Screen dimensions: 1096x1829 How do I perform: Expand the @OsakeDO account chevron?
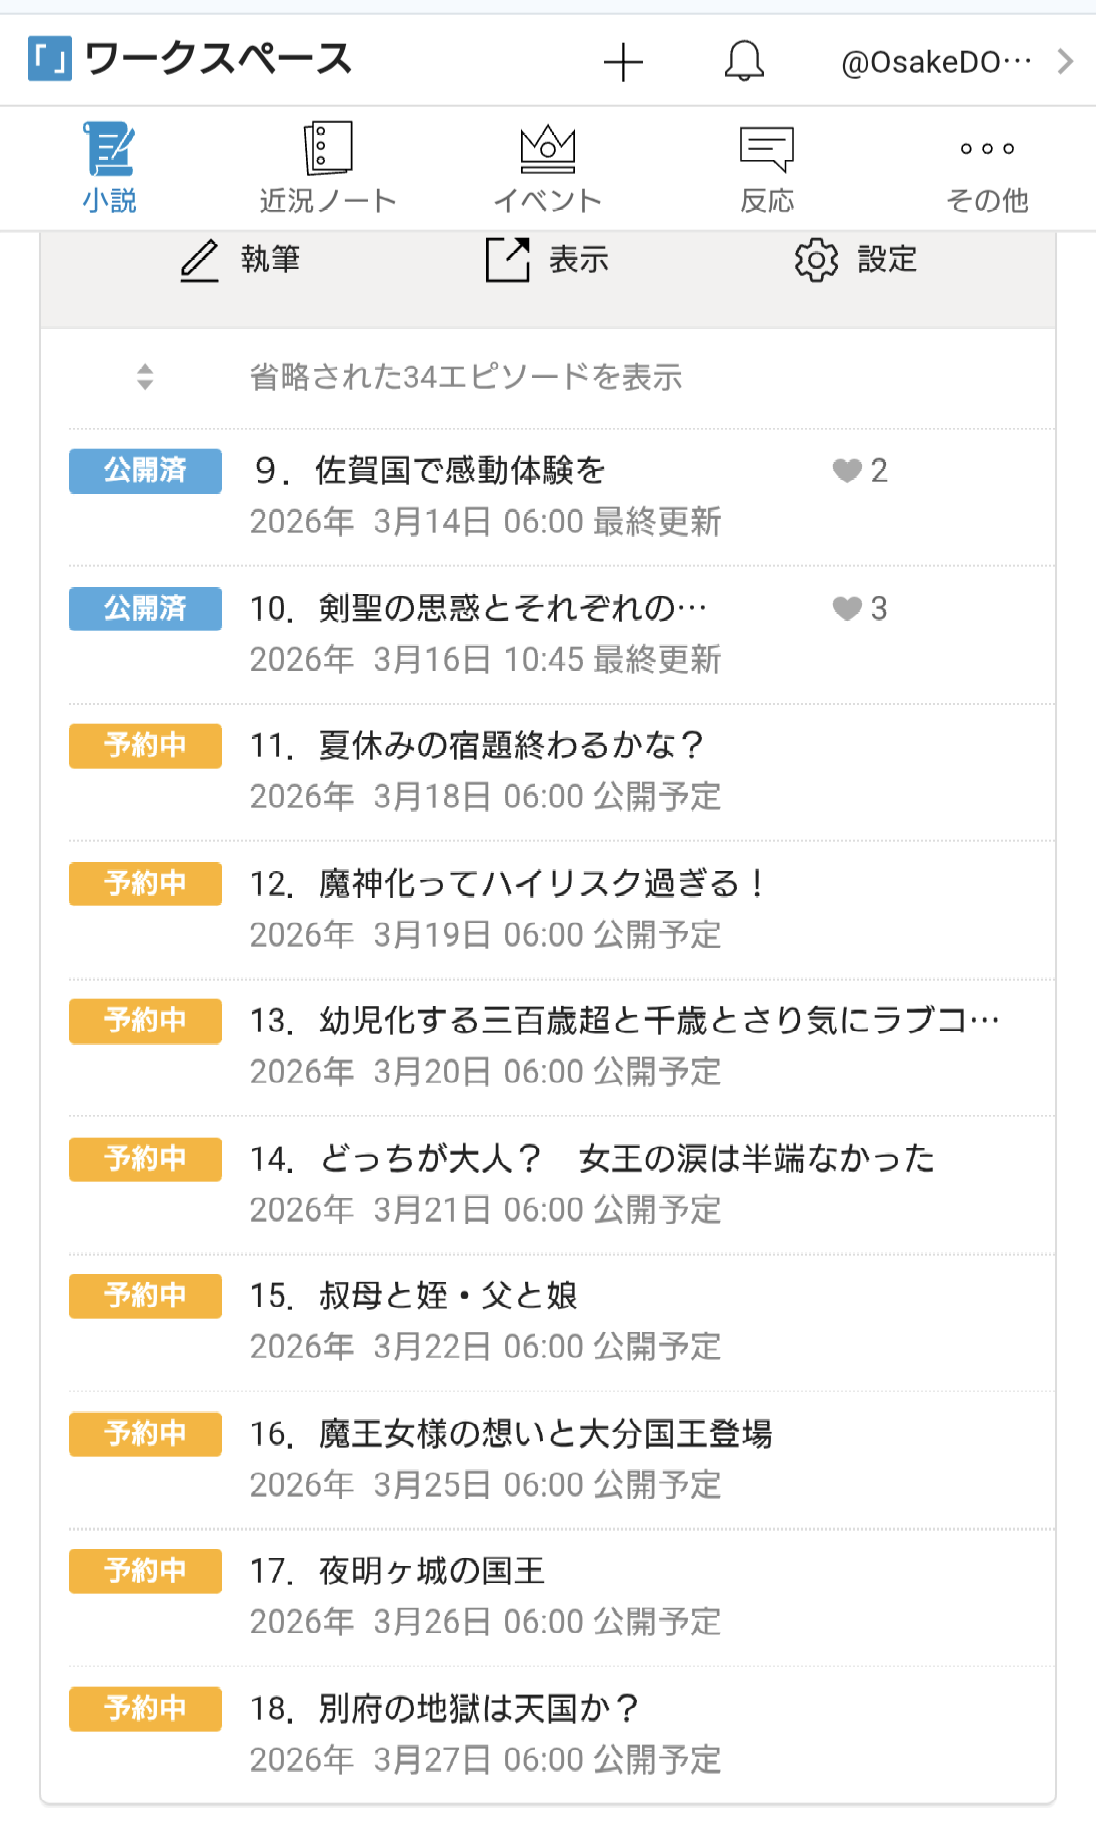(1065, 62)
